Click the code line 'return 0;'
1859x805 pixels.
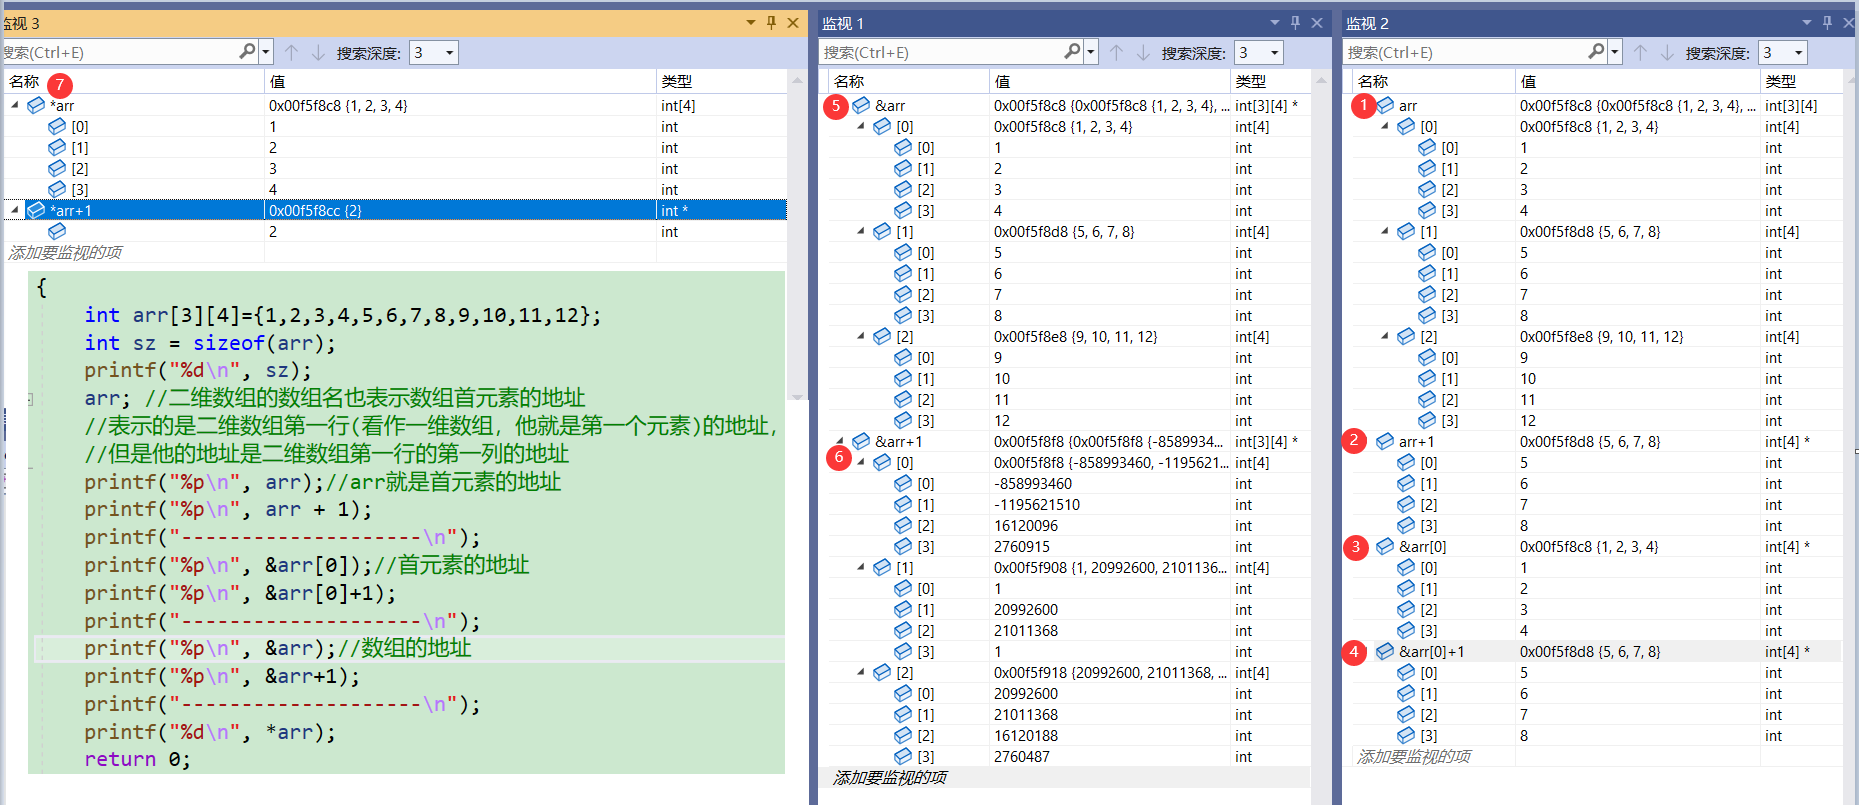click(137, 759)
